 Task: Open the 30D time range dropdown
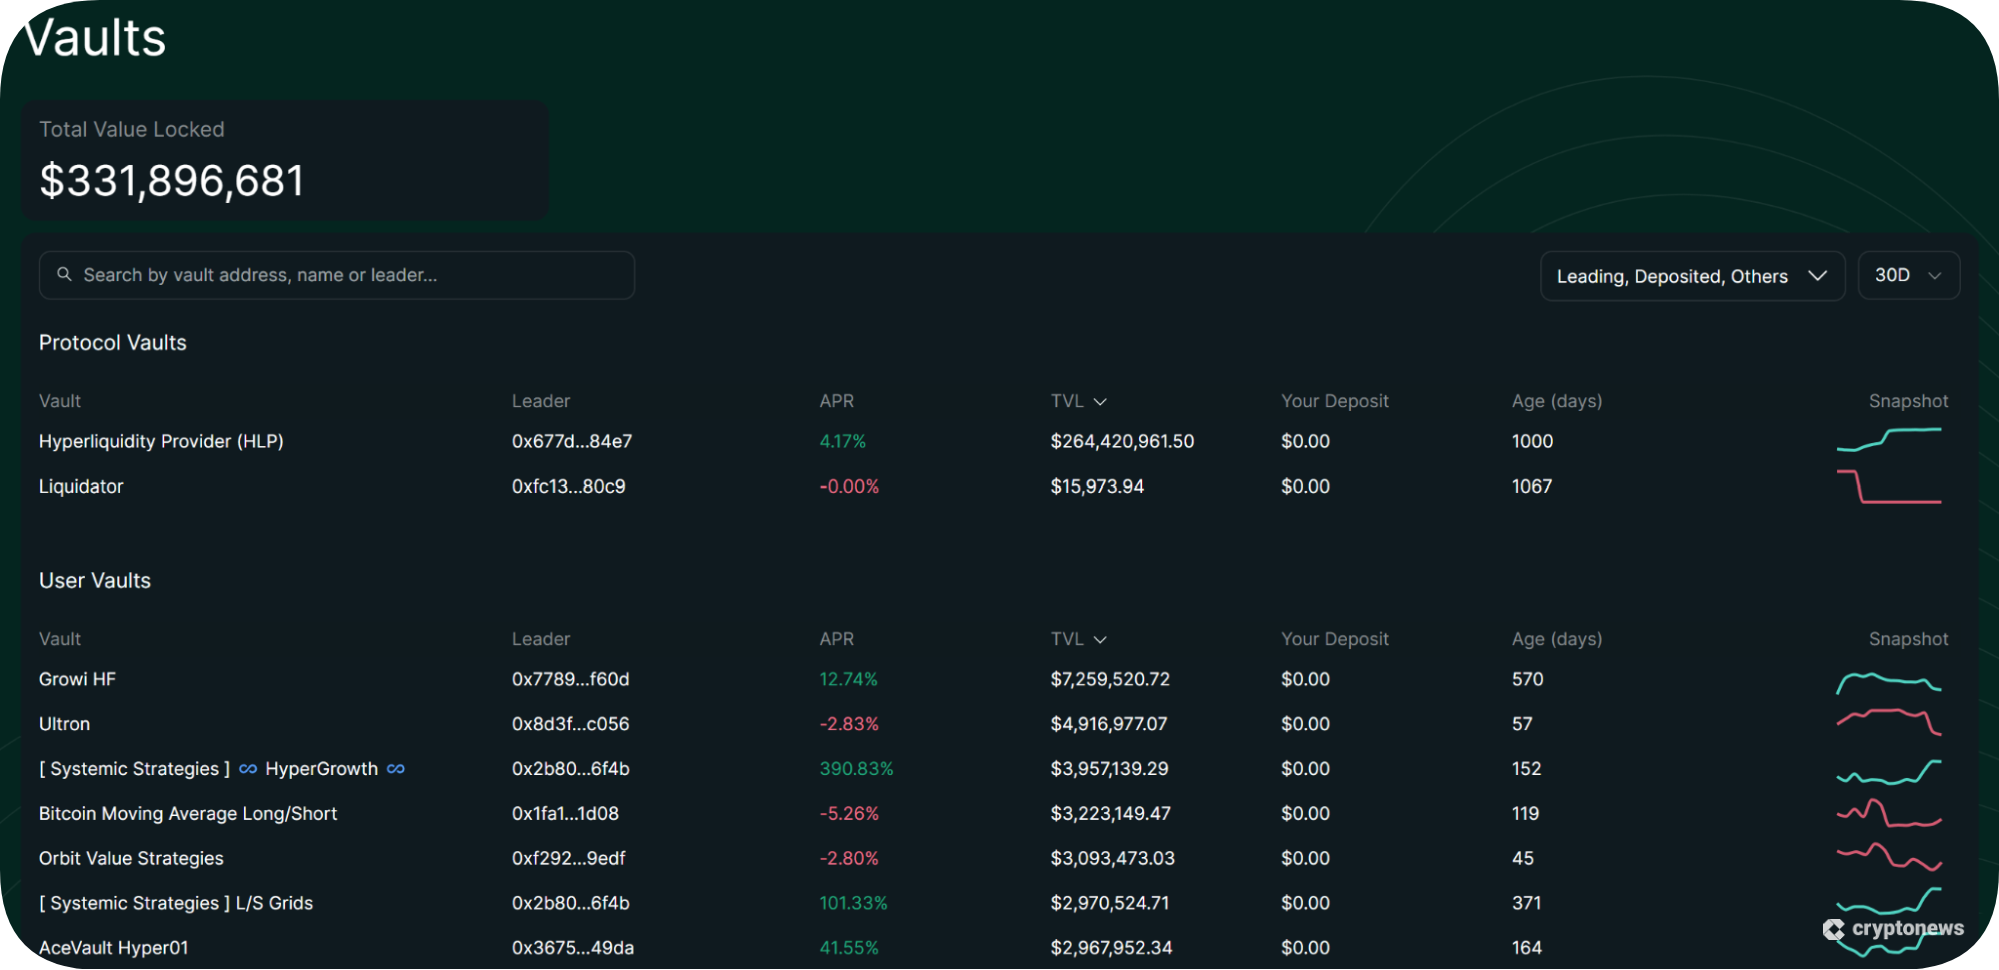click(1908, 276)
